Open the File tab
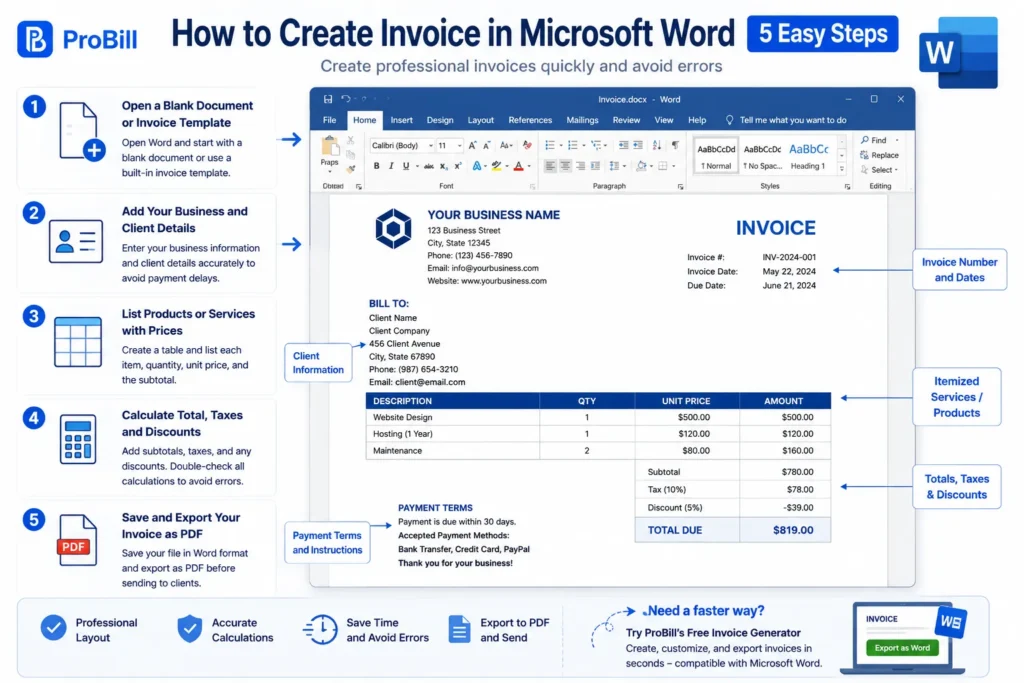This screenshot has height=683, width=1024. click(330, 120)
